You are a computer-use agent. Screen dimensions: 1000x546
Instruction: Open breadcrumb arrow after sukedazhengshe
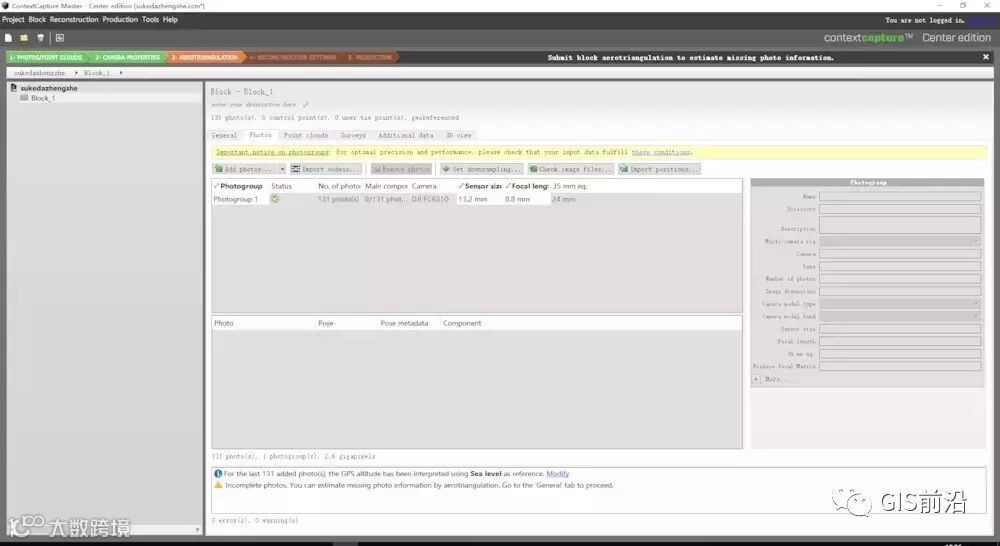click(x=76, y=73)
